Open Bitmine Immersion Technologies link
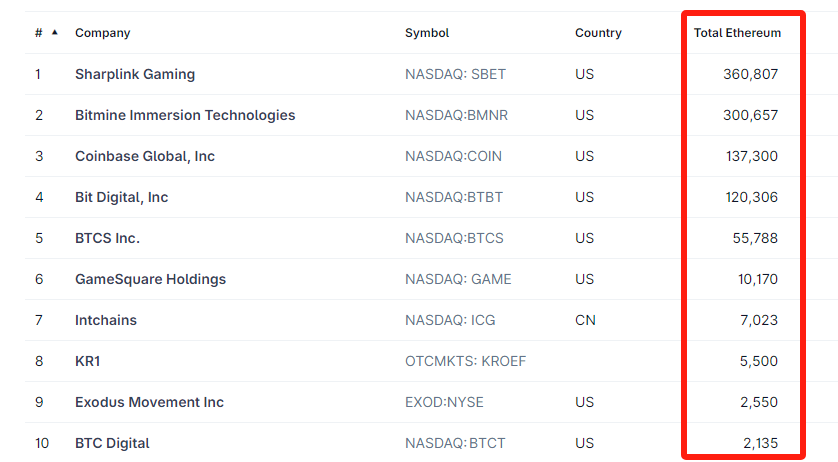This screenshot has height=462, width=838. 185,115
